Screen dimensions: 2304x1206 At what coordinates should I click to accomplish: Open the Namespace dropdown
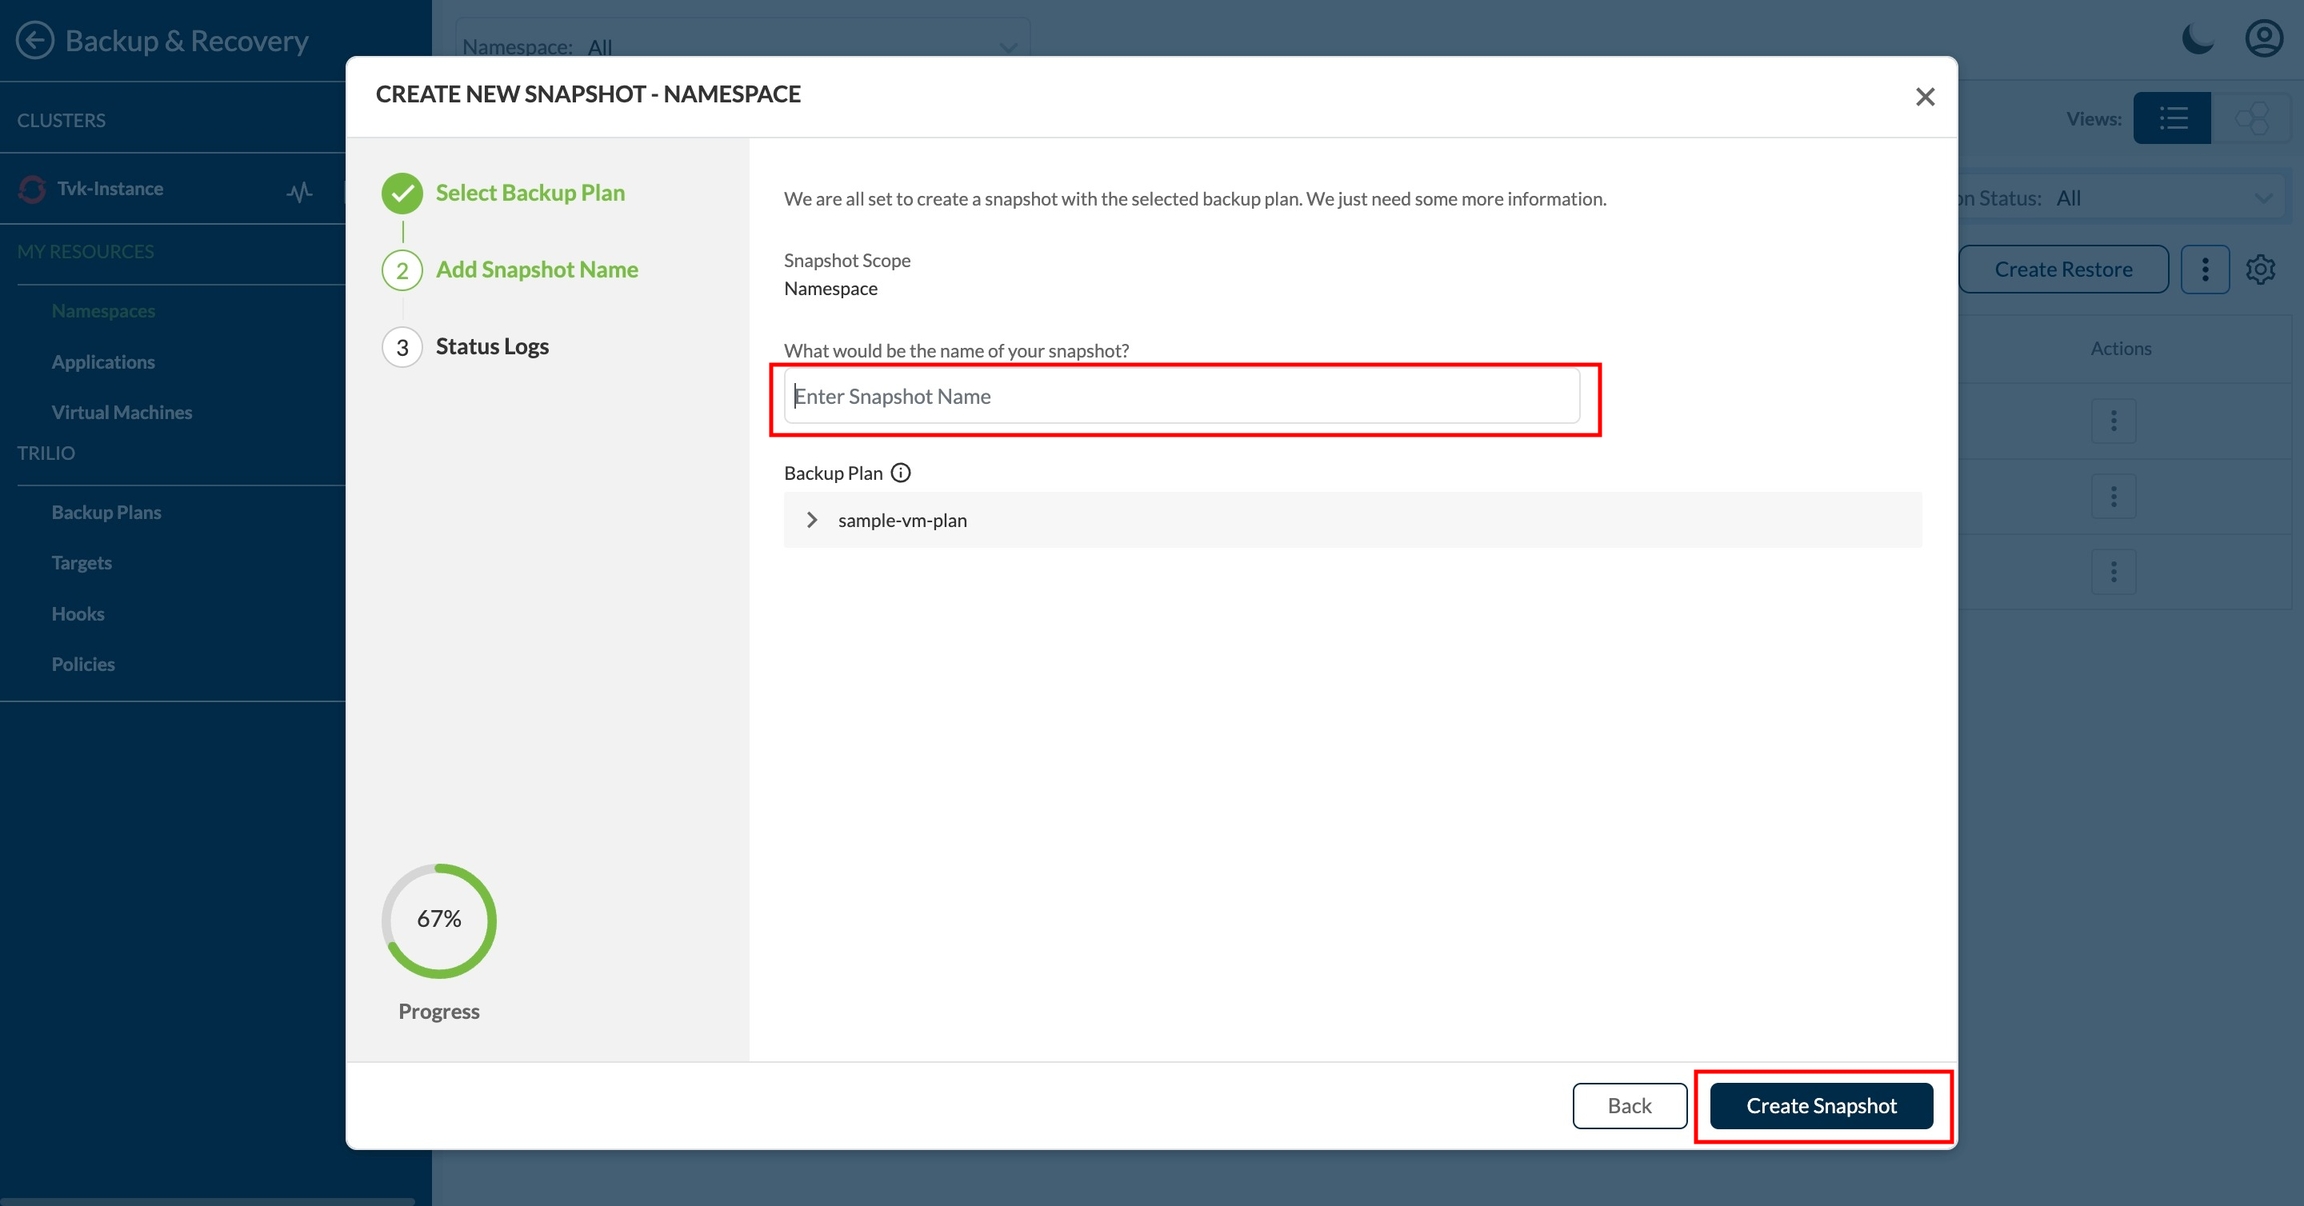pyautogui.click(x=742, y=46)
